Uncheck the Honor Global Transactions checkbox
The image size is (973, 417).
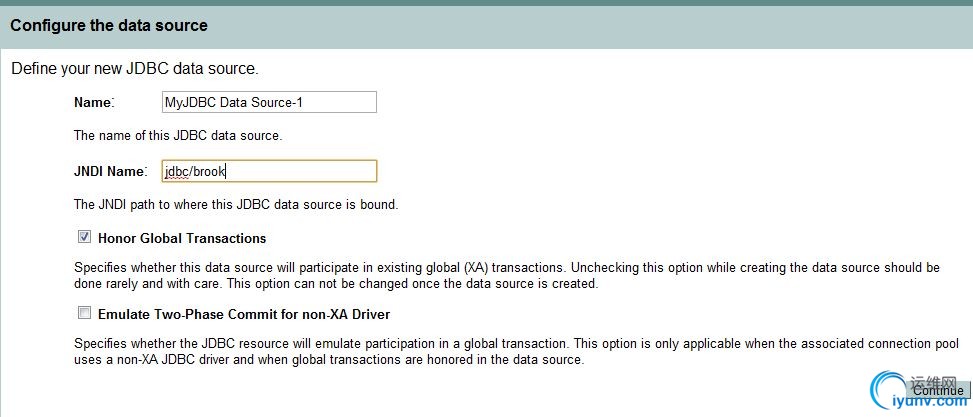point(84,238)
